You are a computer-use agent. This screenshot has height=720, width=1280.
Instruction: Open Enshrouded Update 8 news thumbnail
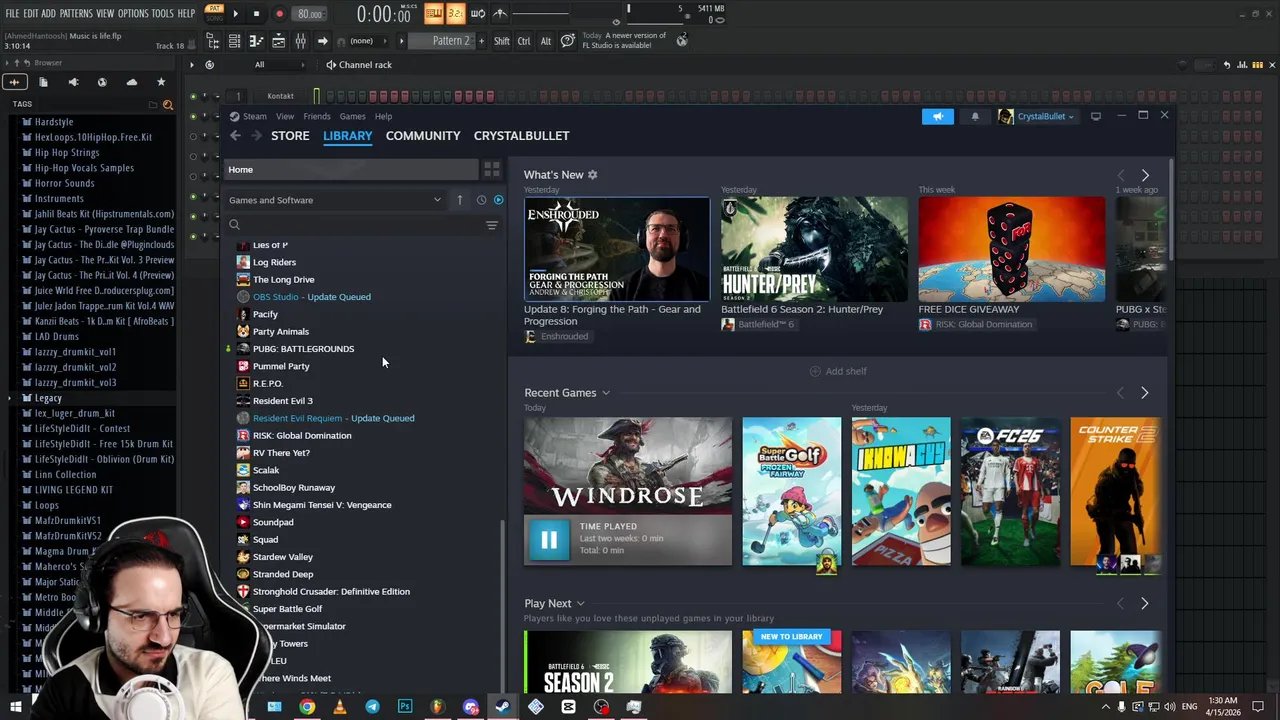[x=617, y=249]
